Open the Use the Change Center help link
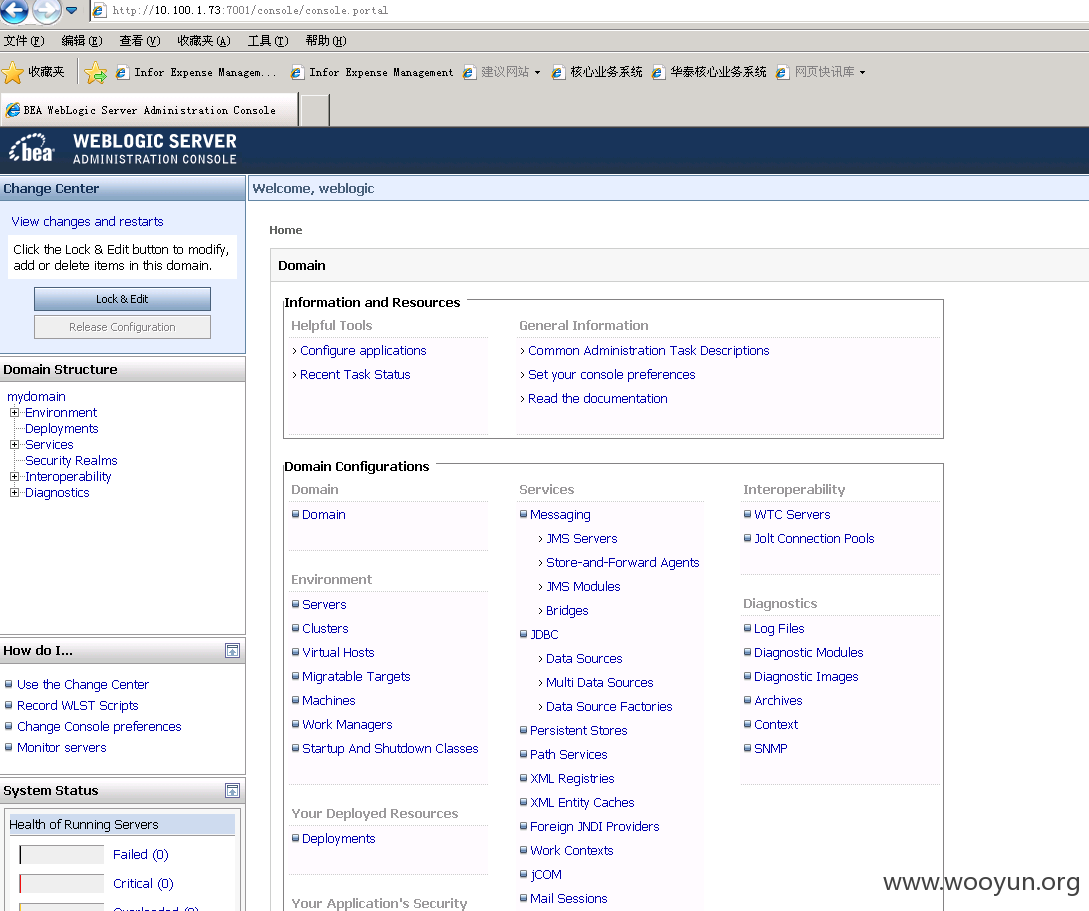 point(83,685)
